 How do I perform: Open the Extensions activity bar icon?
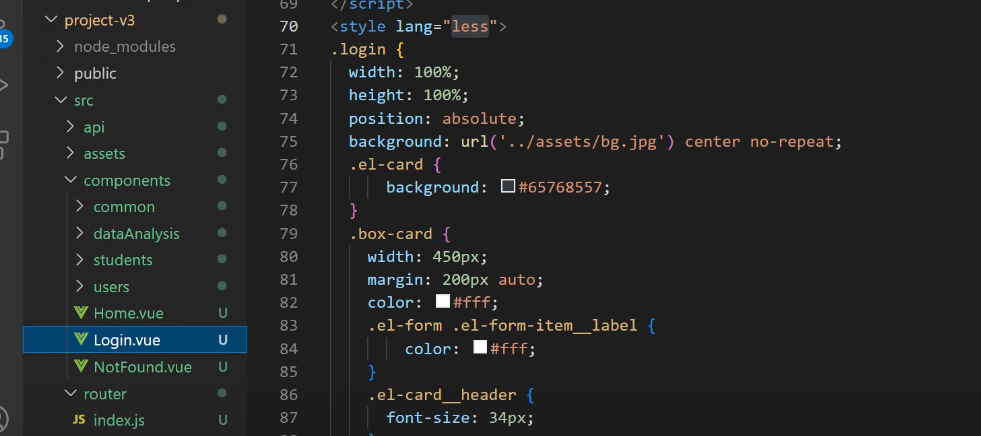point(3,144)
